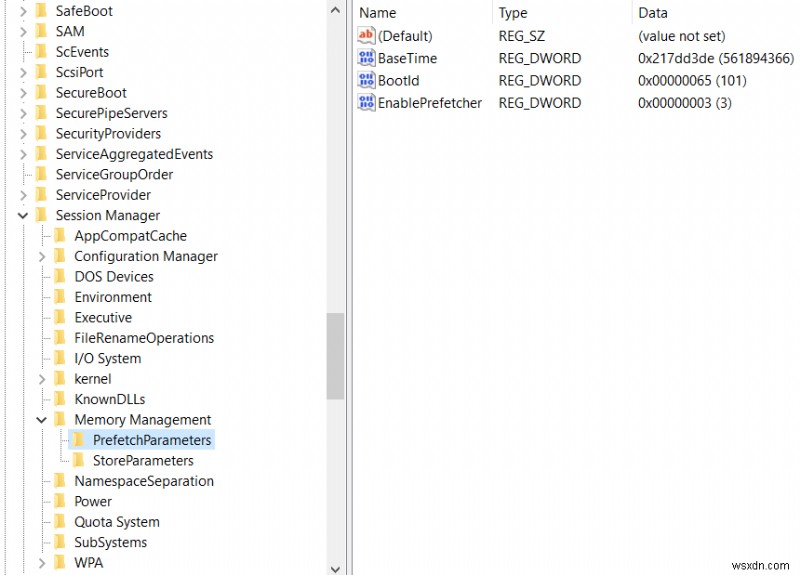Click the ScsiPort folder icon
This screenshot has width=800, height=575.
41,72
